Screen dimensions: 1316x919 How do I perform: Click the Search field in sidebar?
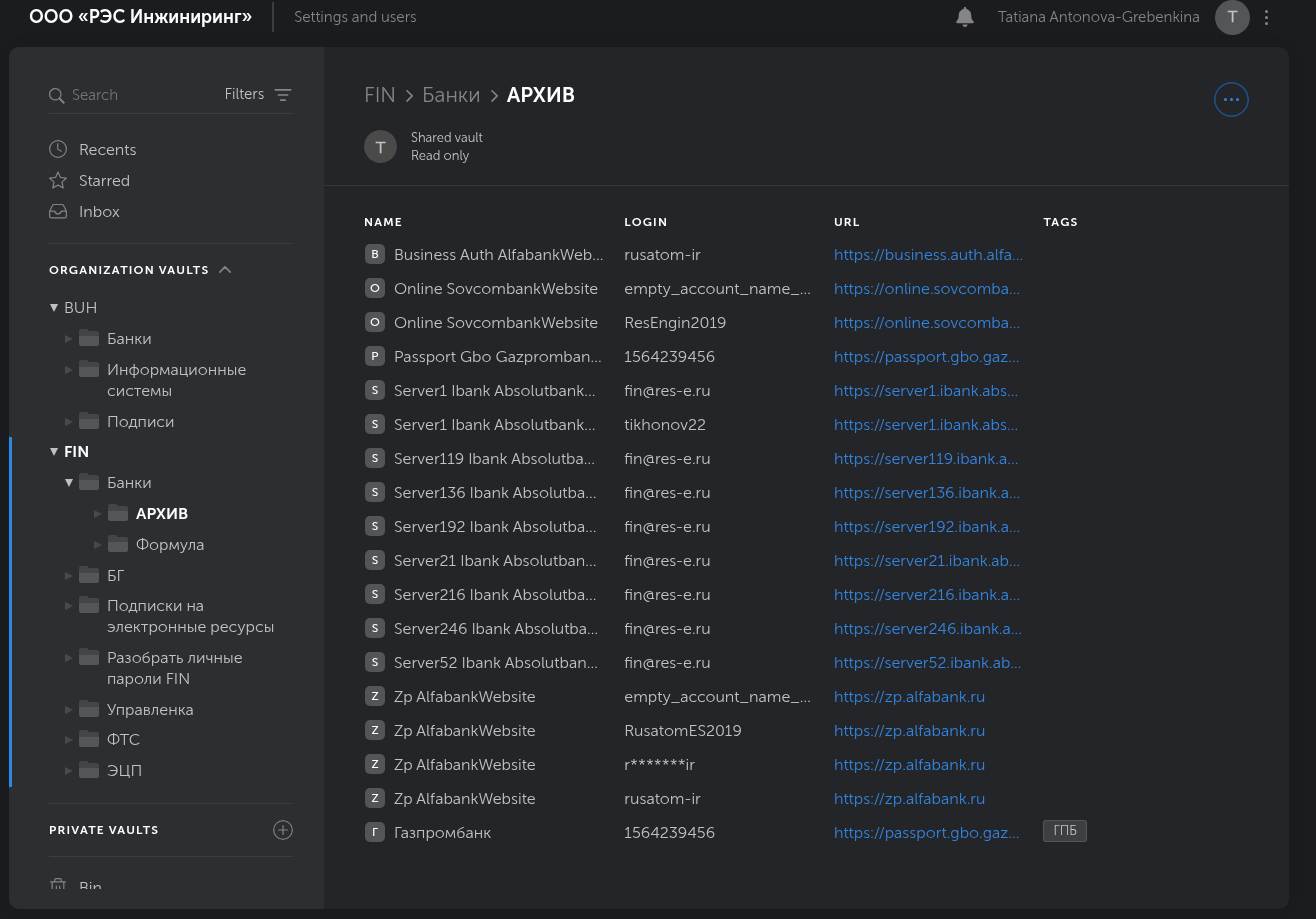click(140, 95)
